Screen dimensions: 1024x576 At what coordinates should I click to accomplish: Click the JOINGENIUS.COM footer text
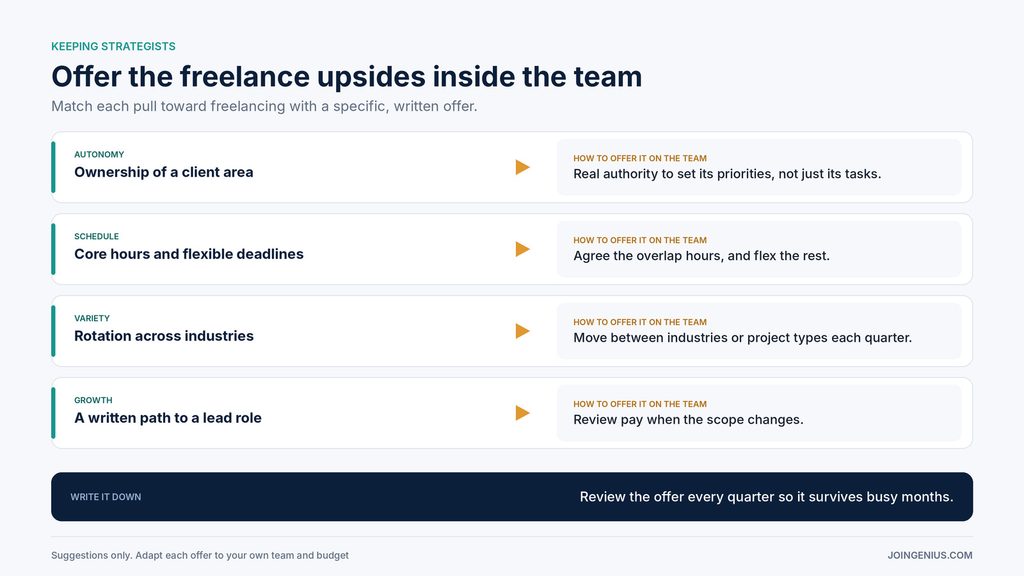tap(930, 555)
